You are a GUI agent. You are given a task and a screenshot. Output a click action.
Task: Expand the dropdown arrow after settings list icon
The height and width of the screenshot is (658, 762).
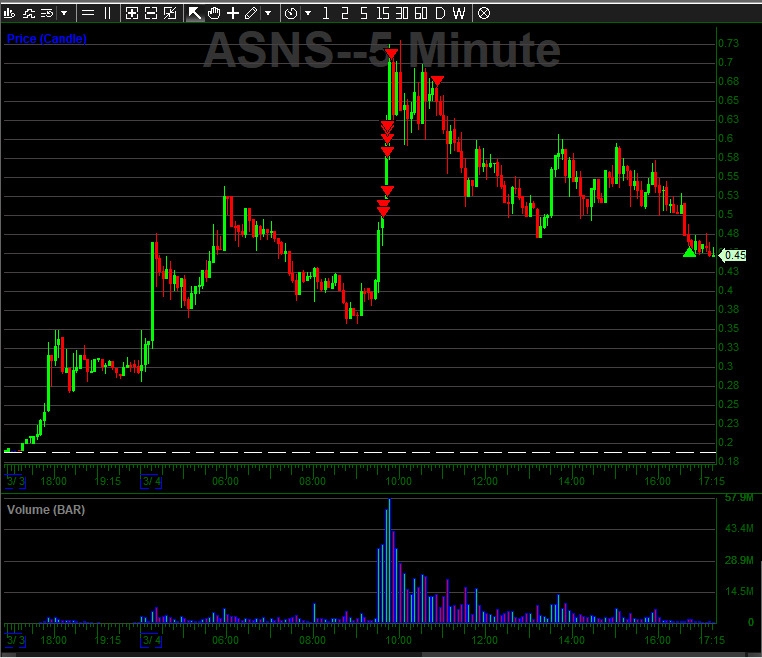pyautogui.click(x=64, y=13)
